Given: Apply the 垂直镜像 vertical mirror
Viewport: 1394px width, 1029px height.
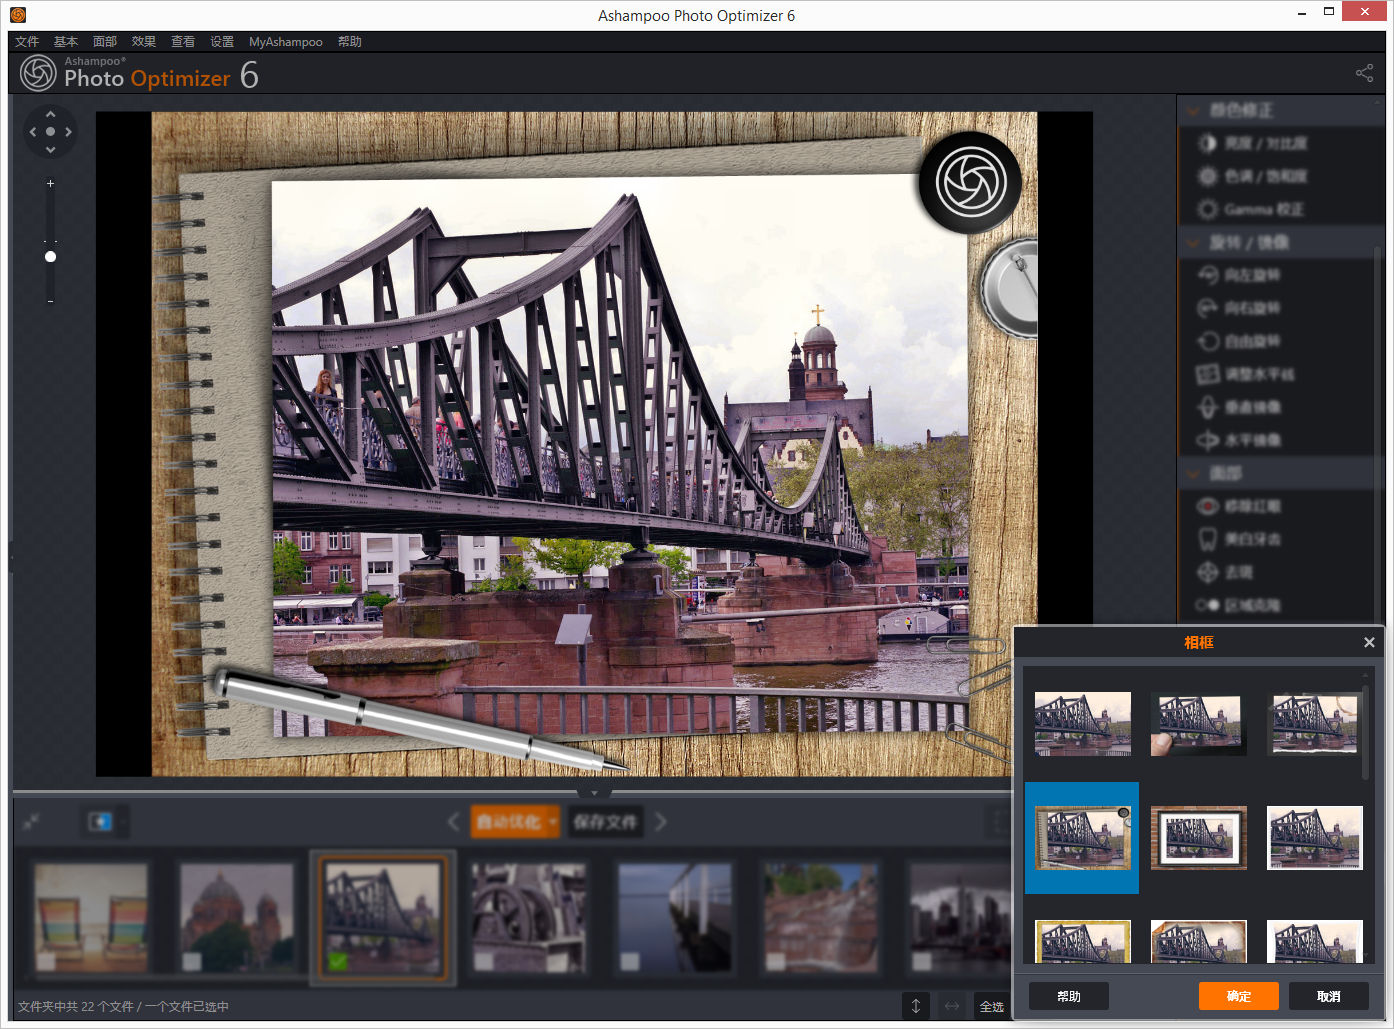Looking at the screenshot, I should click(1238, 407).
